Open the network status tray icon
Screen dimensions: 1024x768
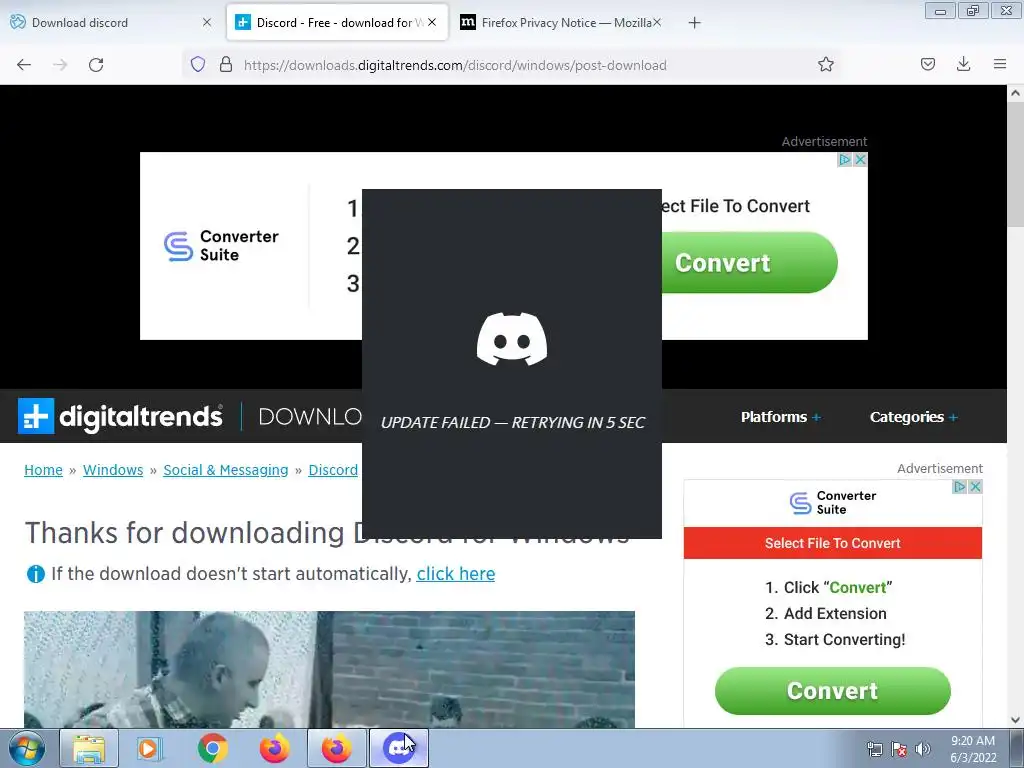tap(874, 749)
